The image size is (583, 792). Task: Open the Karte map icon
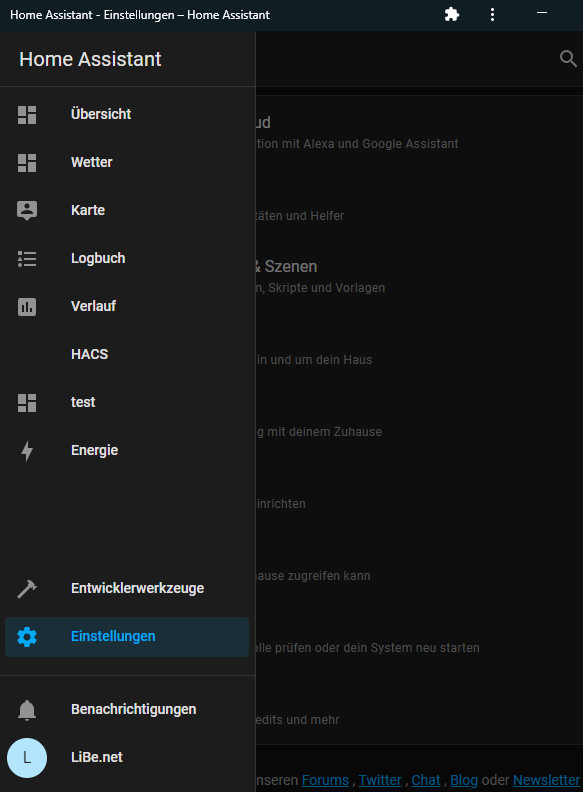point(27,211)
